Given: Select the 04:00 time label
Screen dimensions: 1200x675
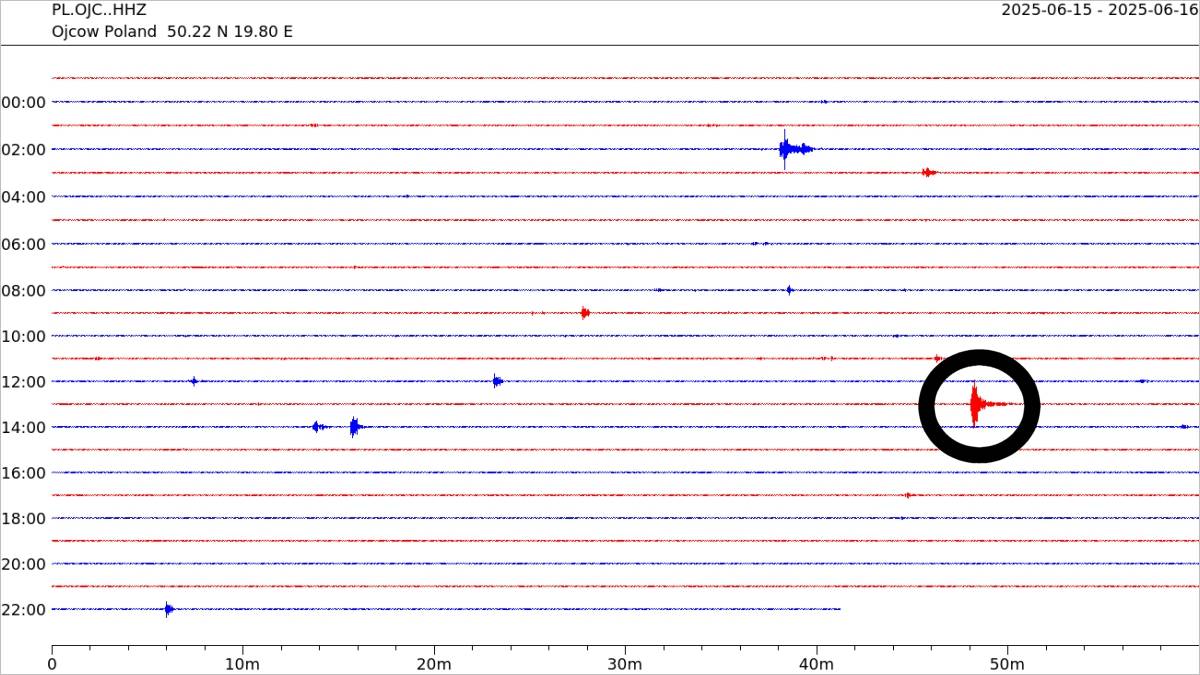Looking at the screenshot, I should (24, 196).
